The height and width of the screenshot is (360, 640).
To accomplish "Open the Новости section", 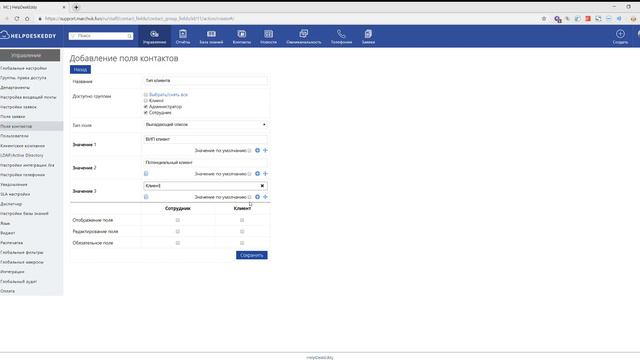I will [x=268, y=36].
